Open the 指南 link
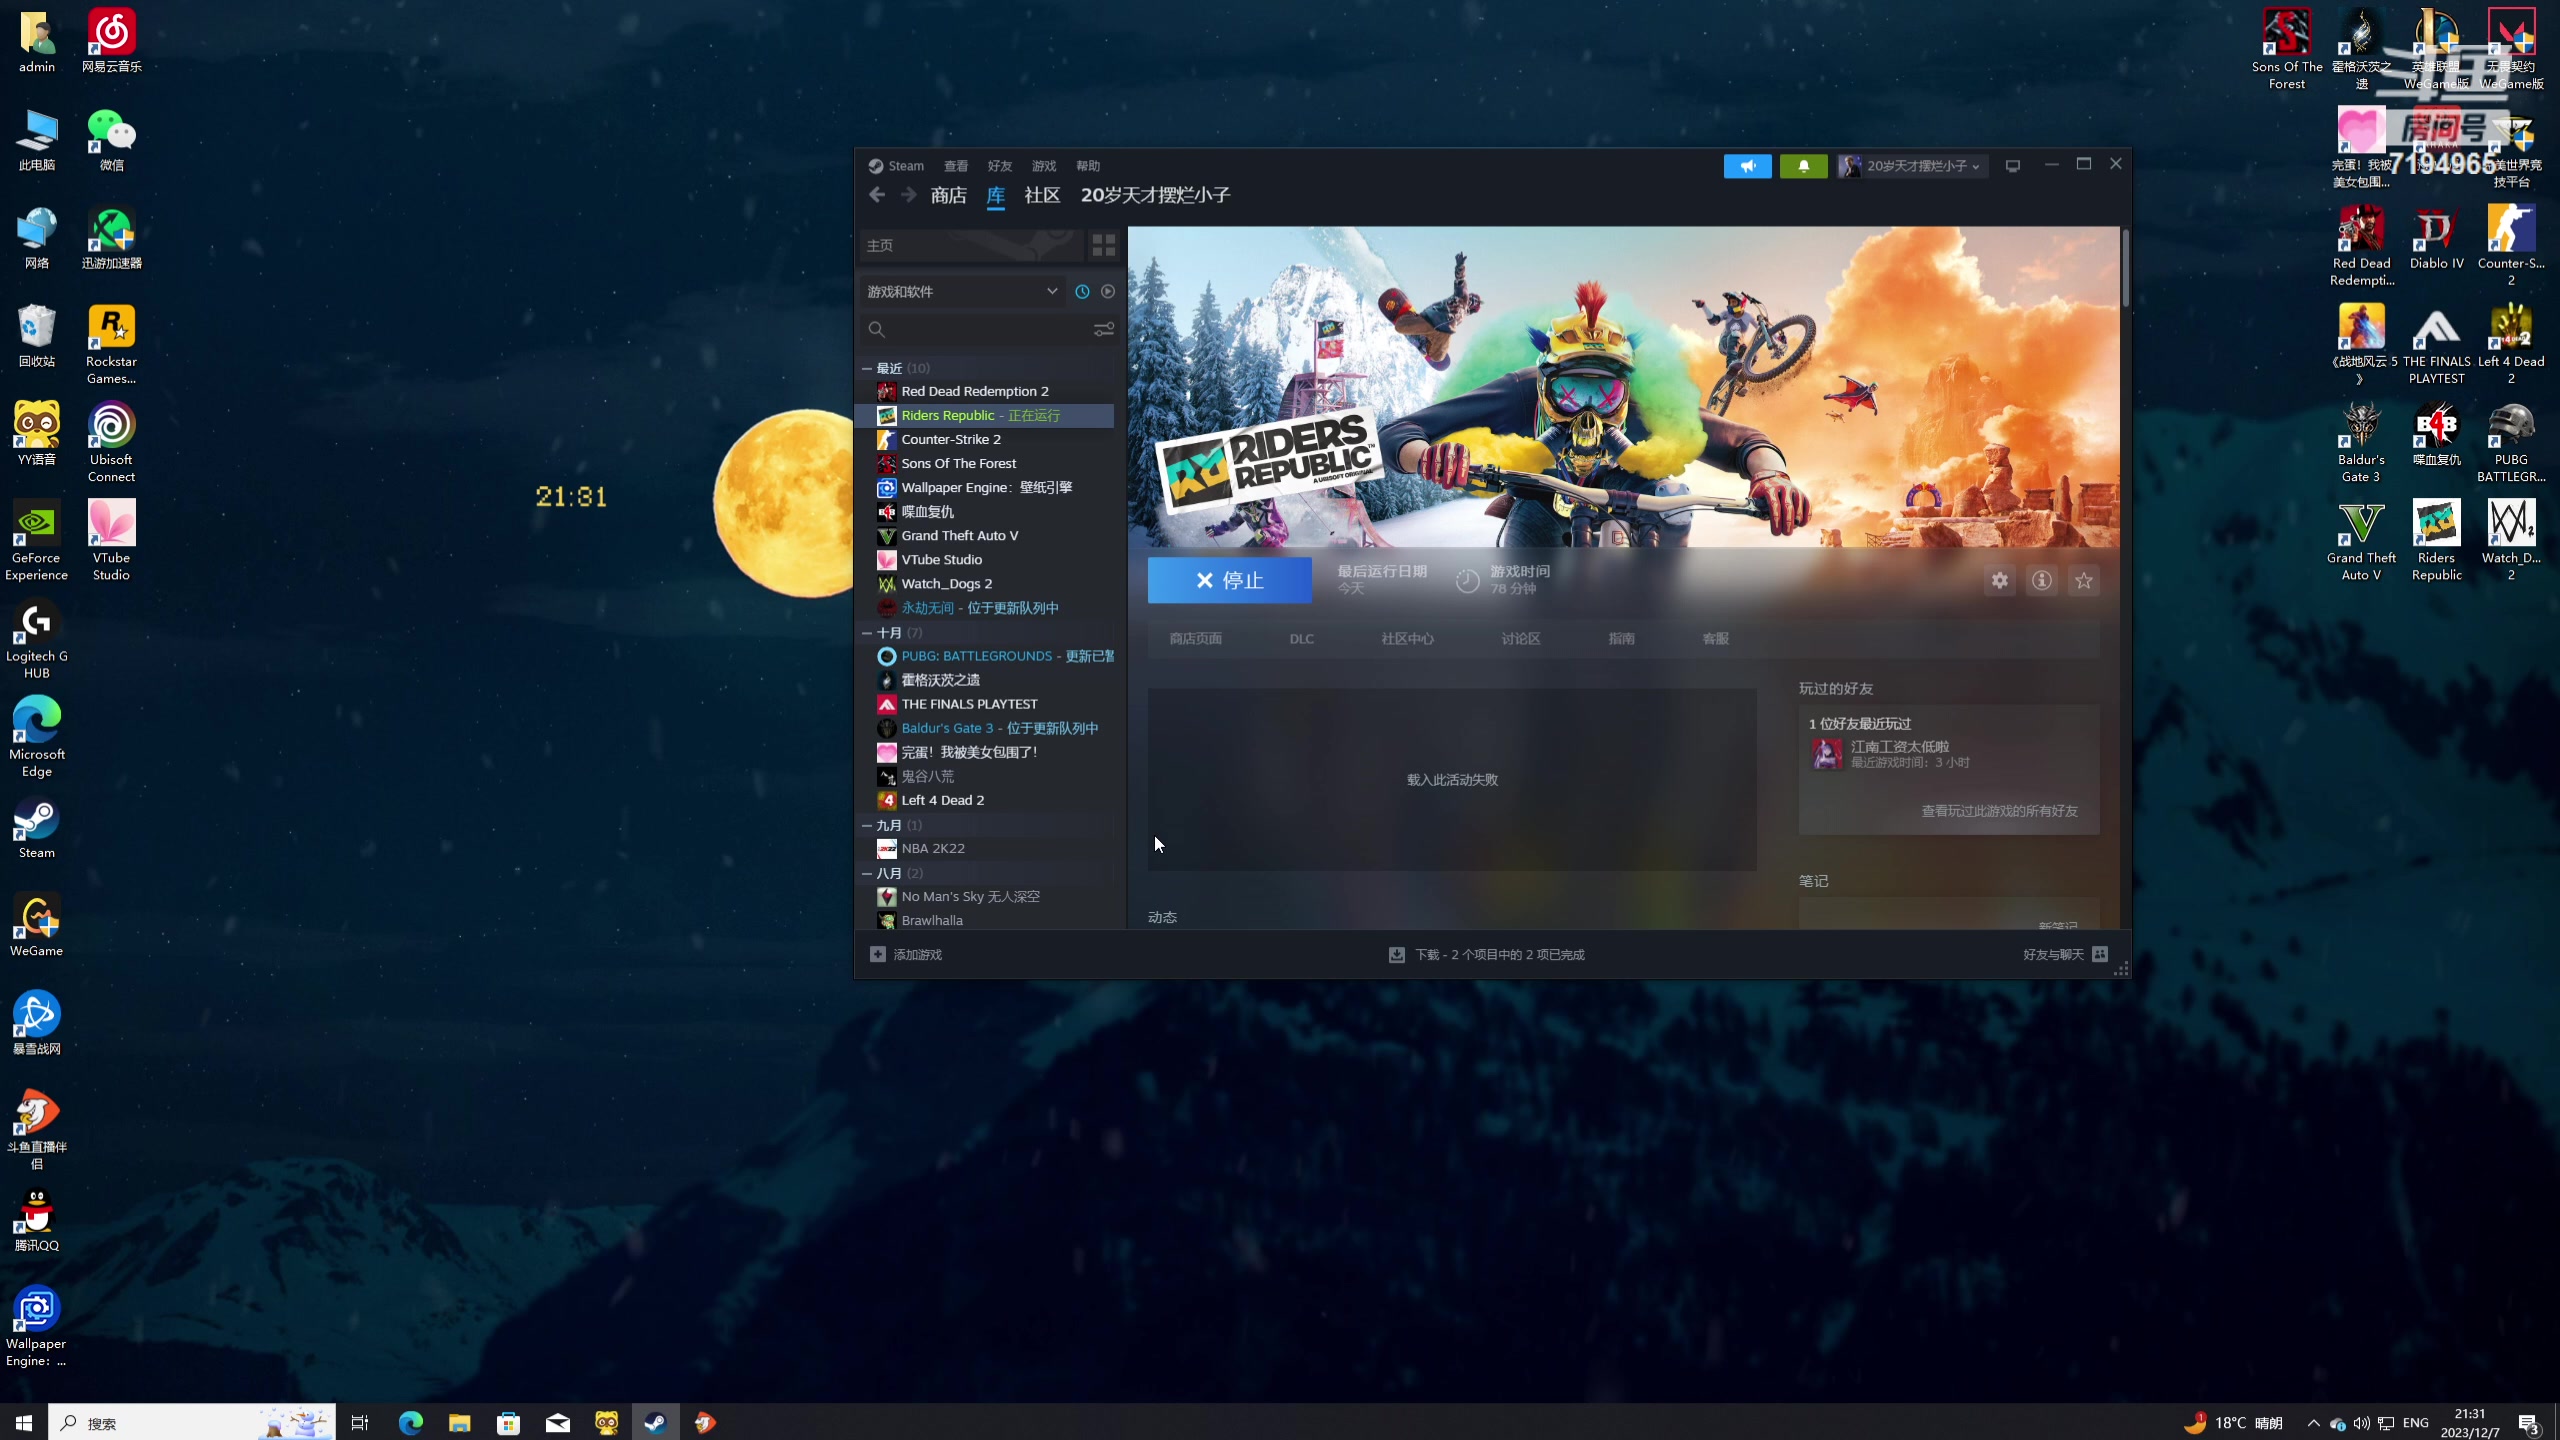This screenshot has width=2560, height=1440. [1621, 638]
